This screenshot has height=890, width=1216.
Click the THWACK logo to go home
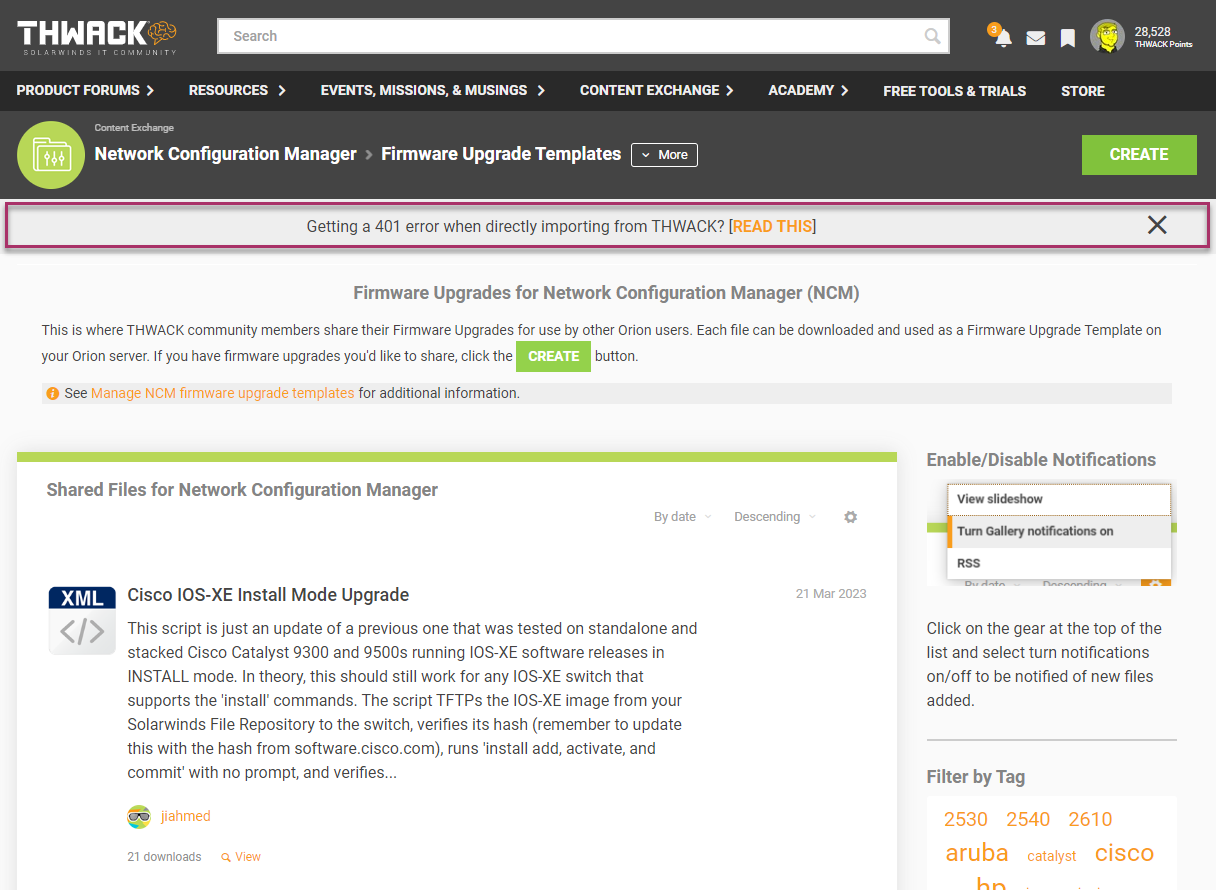coord(97,36)
